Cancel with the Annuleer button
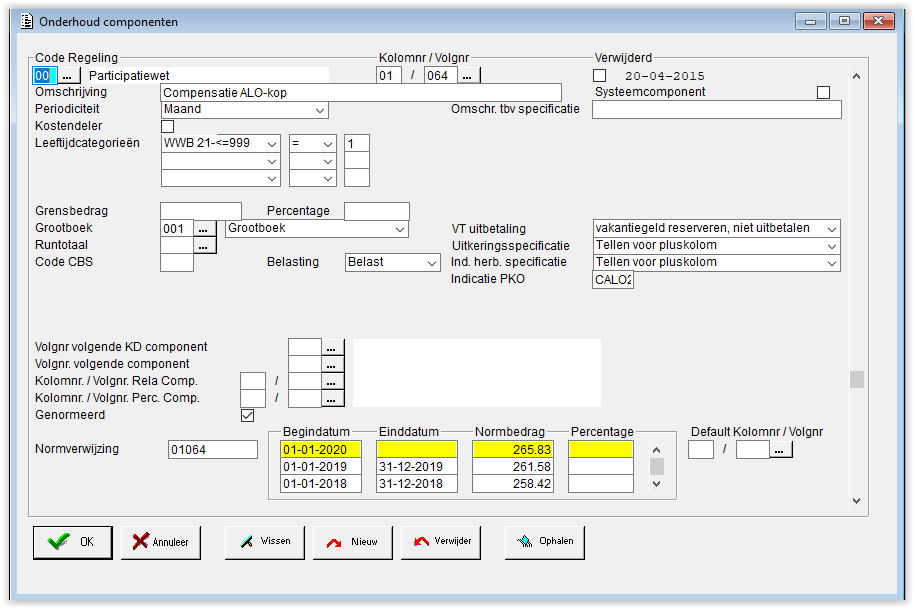Viewport: 914px width, 608px height. (161, 542)
